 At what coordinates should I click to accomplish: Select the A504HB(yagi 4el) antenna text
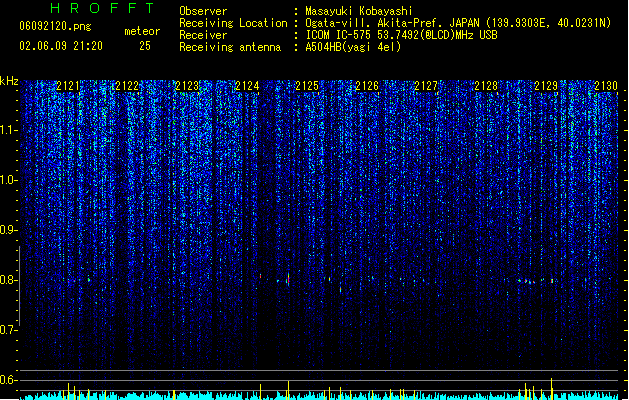click(353, 47)
